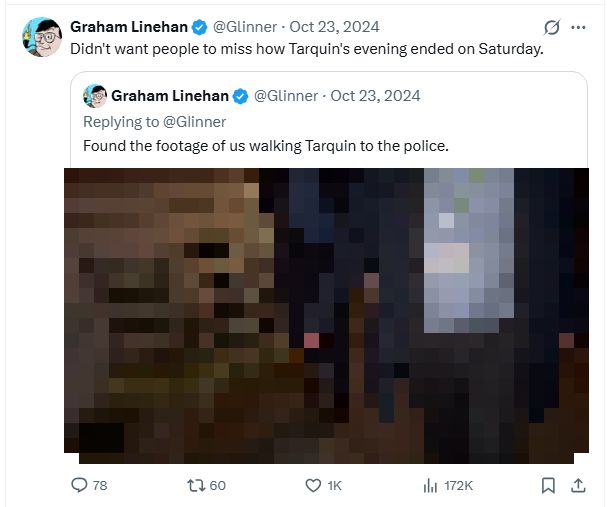Click the reply speech bubble icon

[79, 485]
